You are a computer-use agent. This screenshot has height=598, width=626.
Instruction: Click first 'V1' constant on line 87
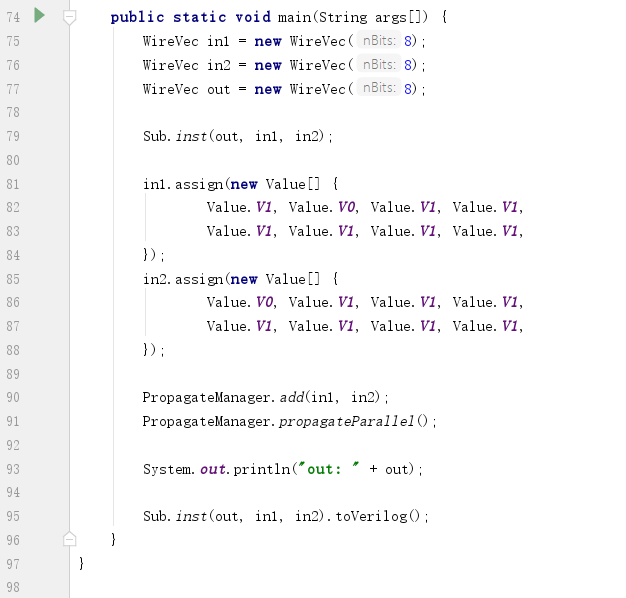click(264, 326)
